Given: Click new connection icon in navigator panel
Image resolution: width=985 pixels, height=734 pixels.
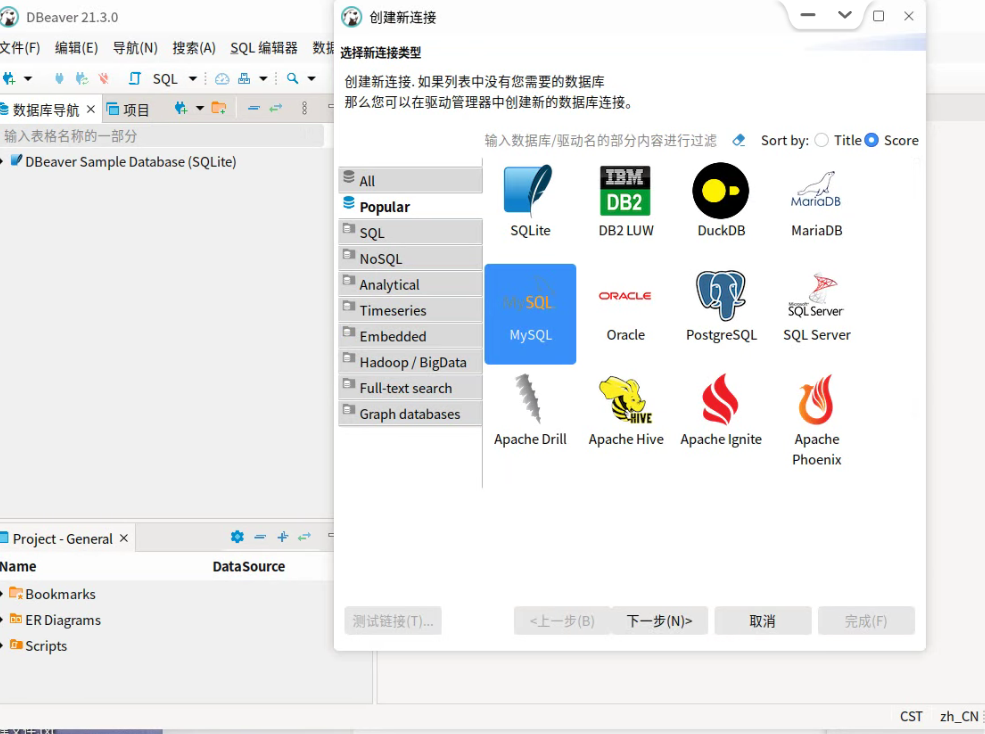Looking at the screenshot, I should [181, 108].
